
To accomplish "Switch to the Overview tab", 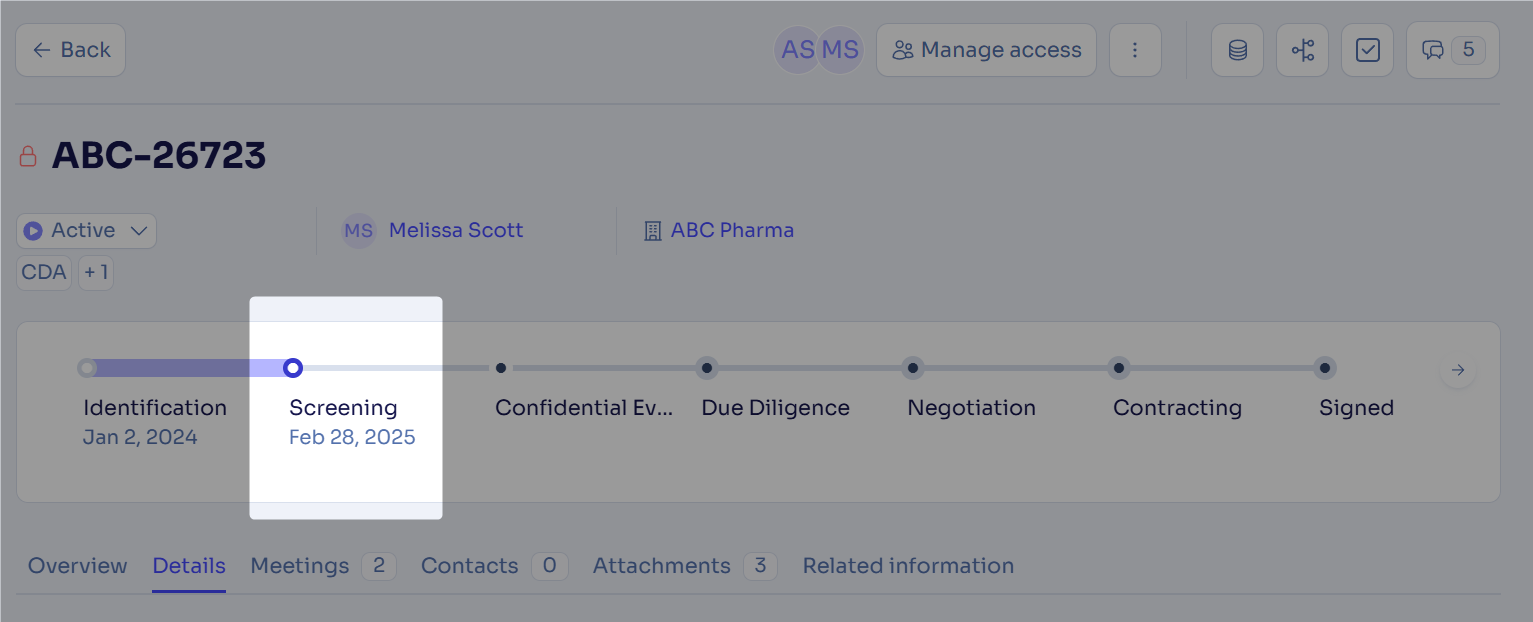I will pos(77,566).
